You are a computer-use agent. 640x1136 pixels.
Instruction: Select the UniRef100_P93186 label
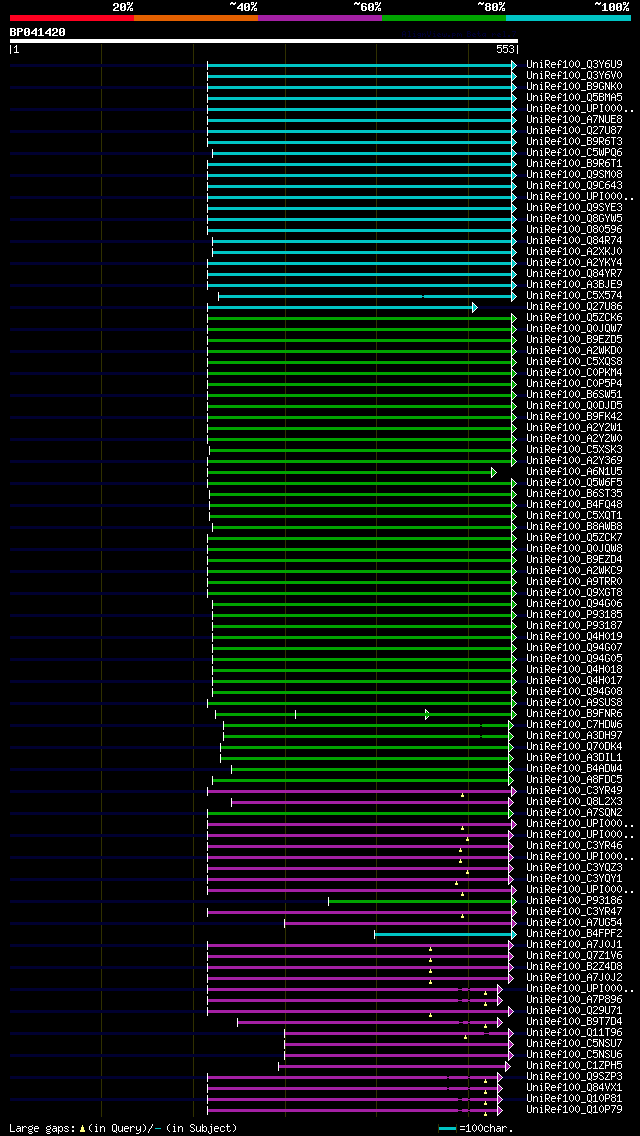[x=574, y=900]
